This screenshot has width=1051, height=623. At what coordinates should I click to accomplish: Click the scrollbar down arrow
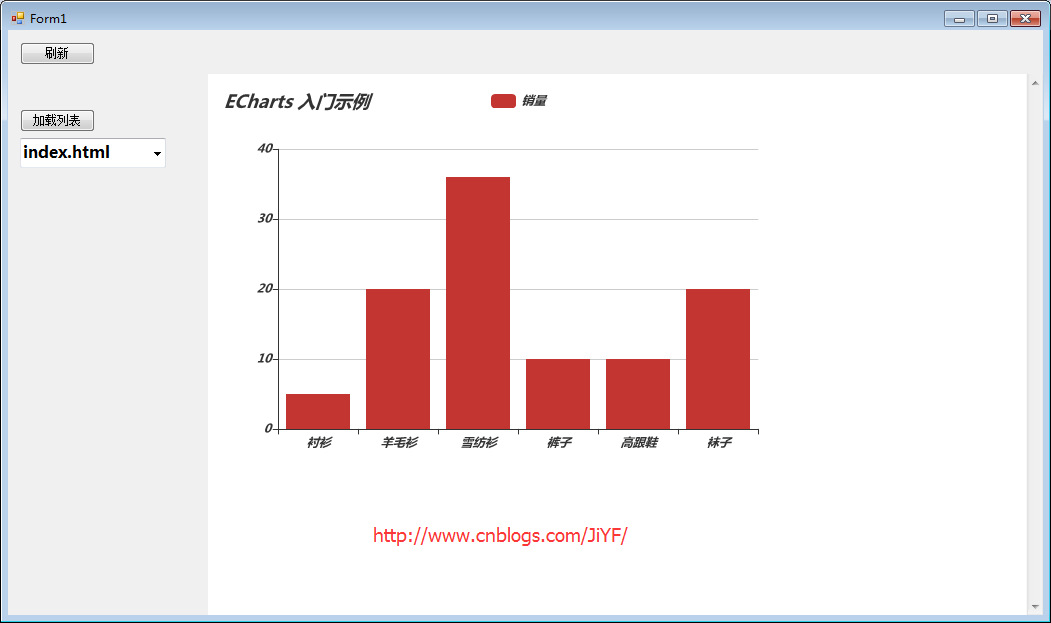pos(1035,607)
